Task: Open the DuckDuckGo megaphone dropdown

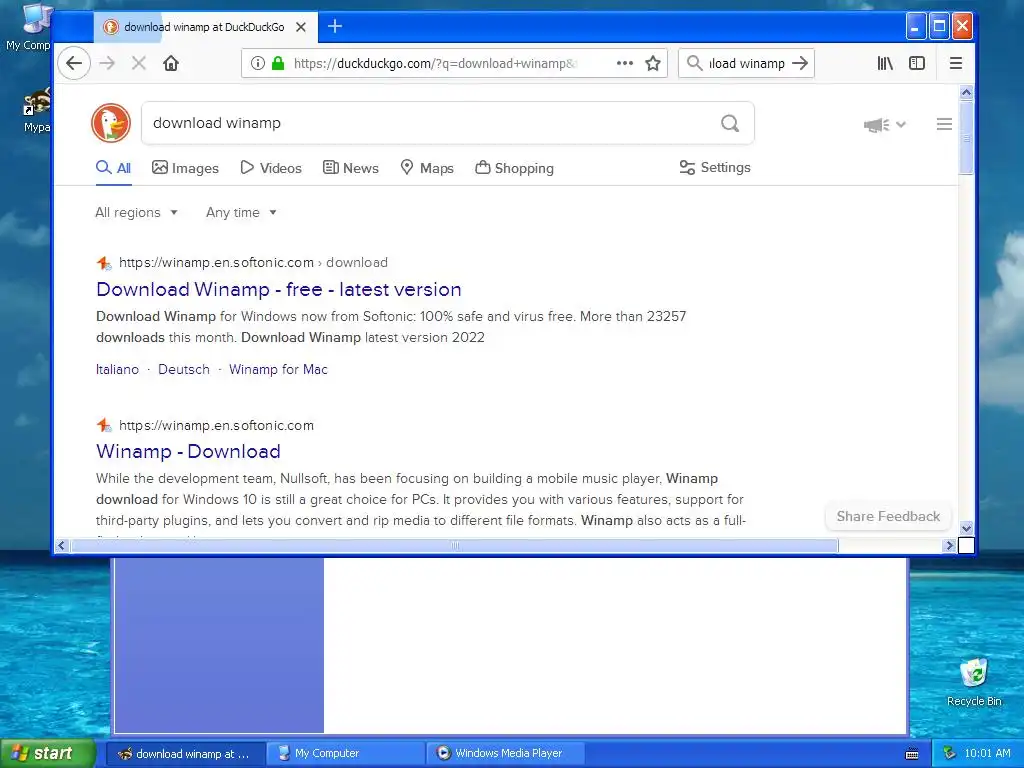Action: point(884,124)
